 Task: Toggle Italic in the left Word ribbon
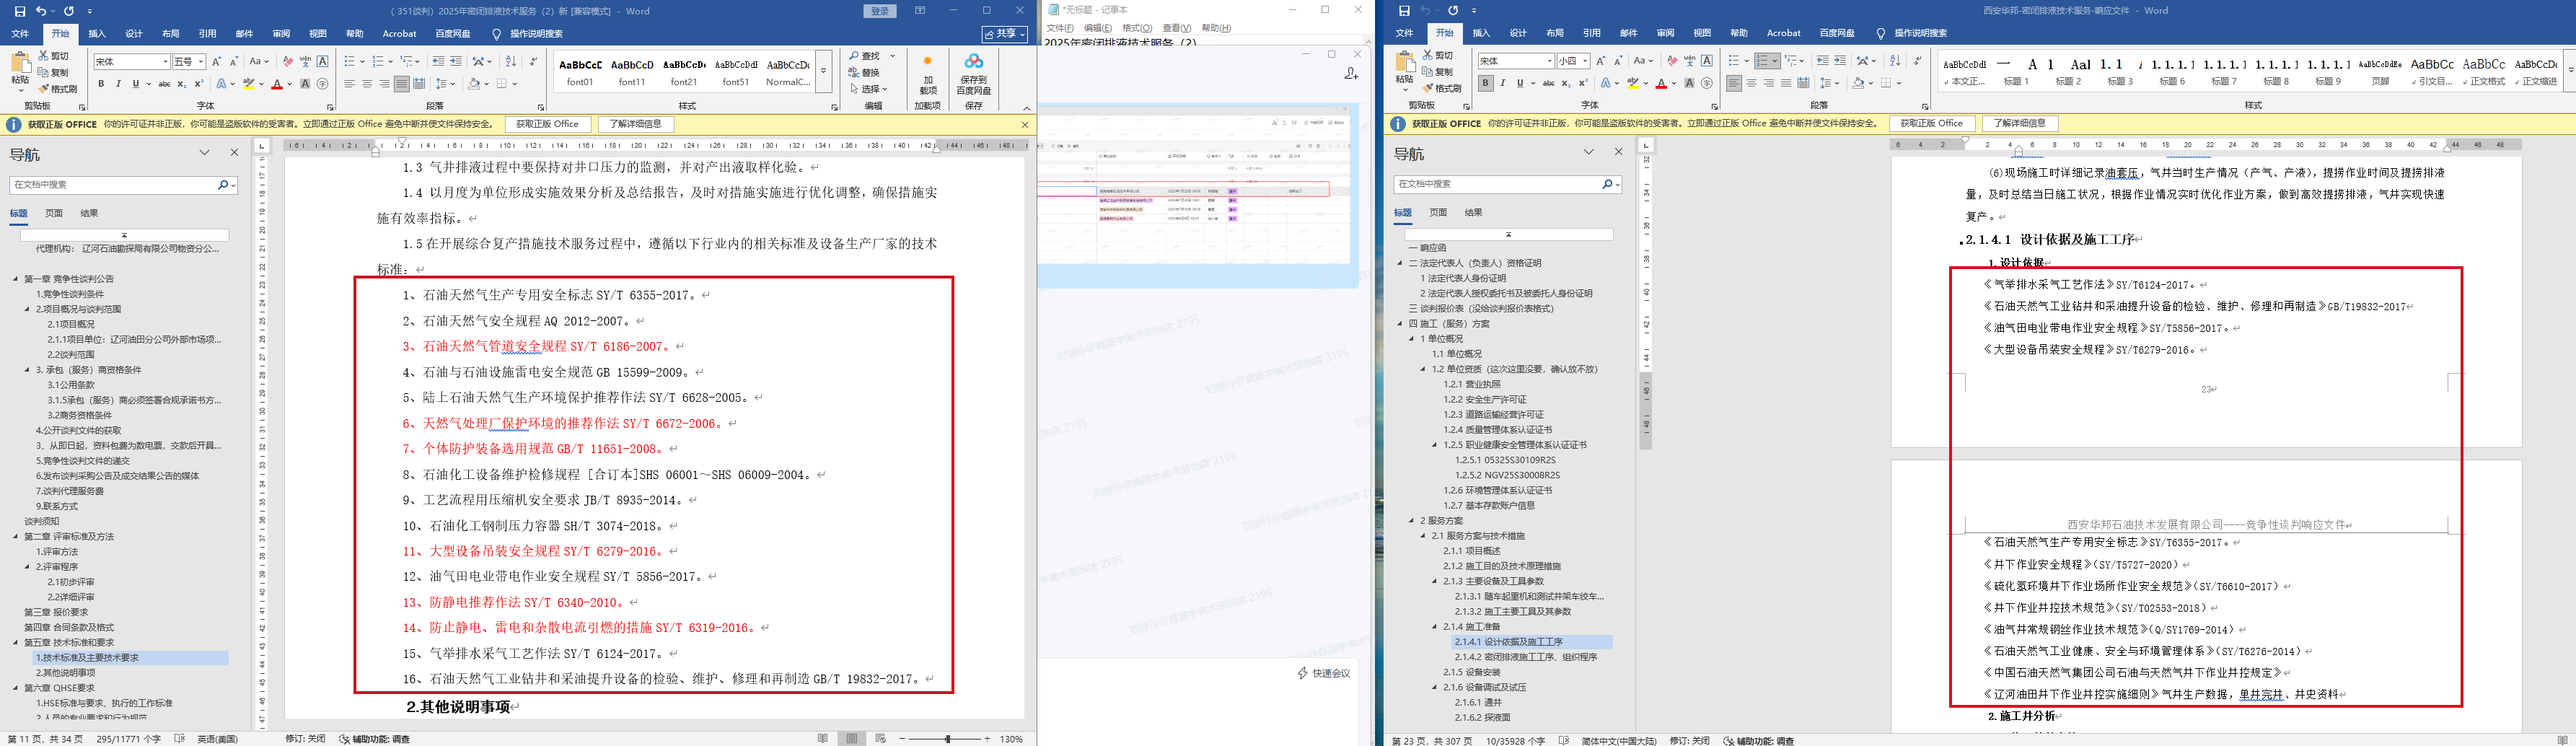117,84
